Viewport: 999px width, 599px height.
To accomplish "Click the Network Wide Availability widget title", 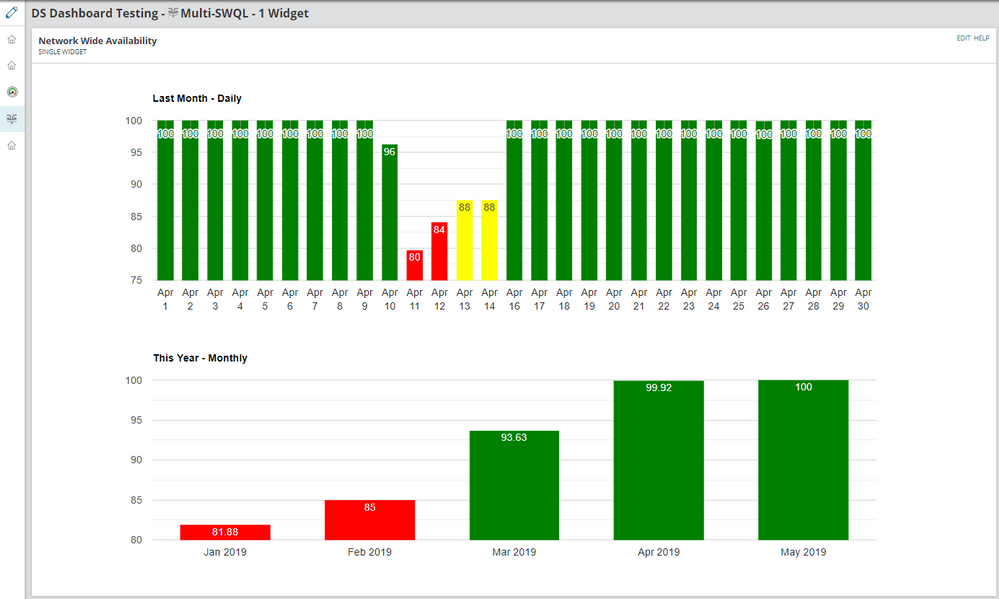I will point(96,41).
